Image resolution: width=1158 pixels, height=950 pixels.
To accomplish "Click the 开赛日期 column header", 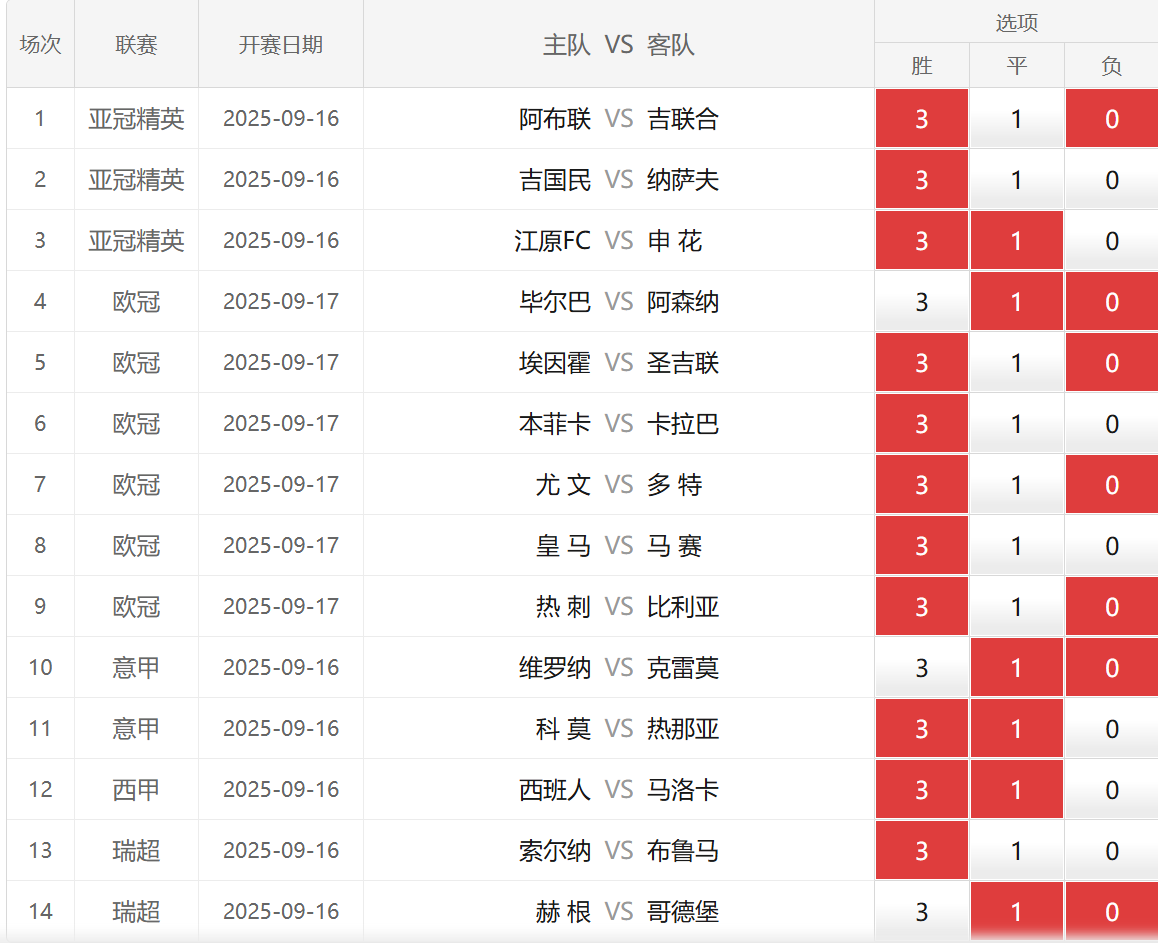I will (281, 44).
